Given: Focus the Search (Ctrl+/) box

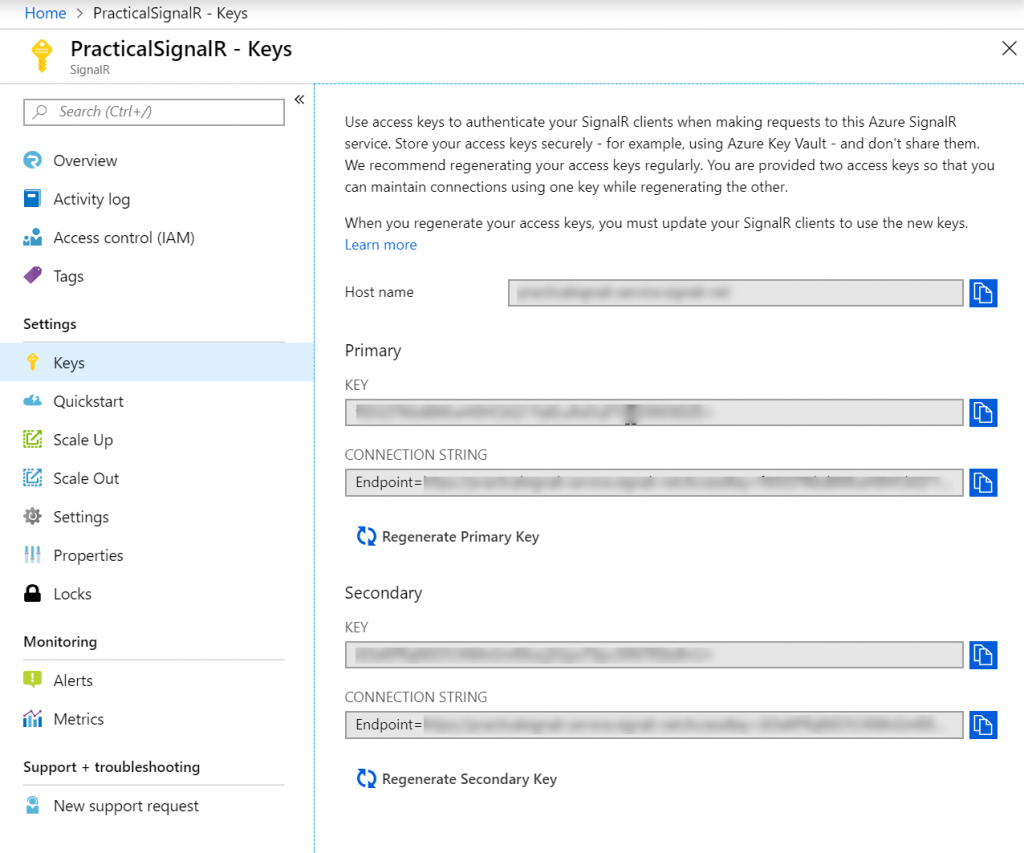Looking at the screenshot, I should 154,112.
